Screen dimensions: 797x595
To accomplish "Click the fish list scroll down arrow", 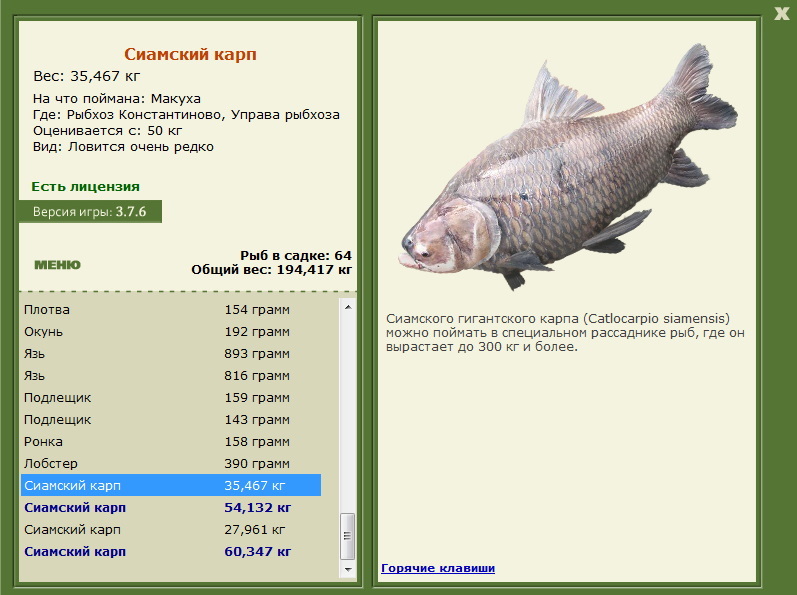I will click(x=348, y=570).
